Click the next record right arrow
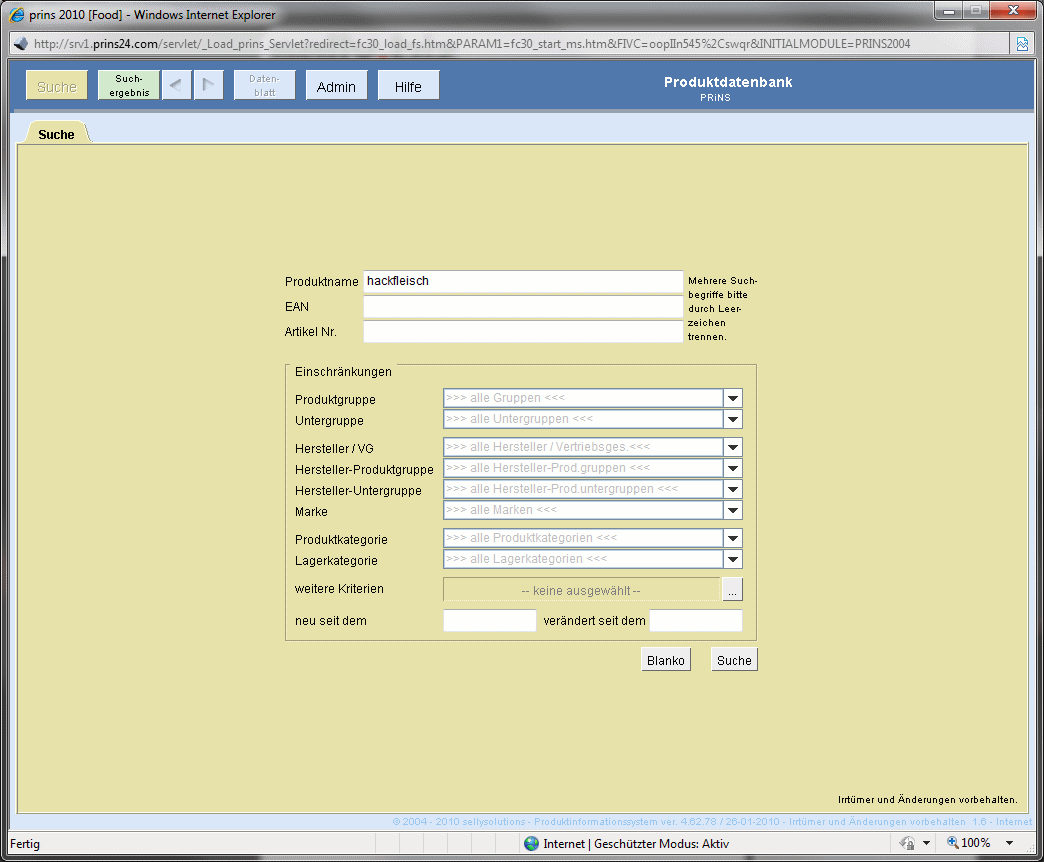Viewport: 1044px width, 862px height. (207, 86)
